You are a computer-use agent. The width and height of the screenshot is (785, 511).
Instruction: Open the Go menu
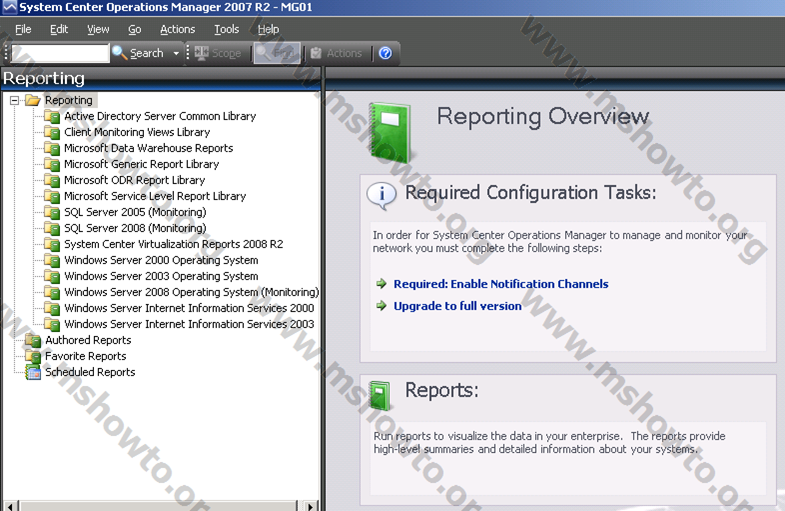coord(134,30)
